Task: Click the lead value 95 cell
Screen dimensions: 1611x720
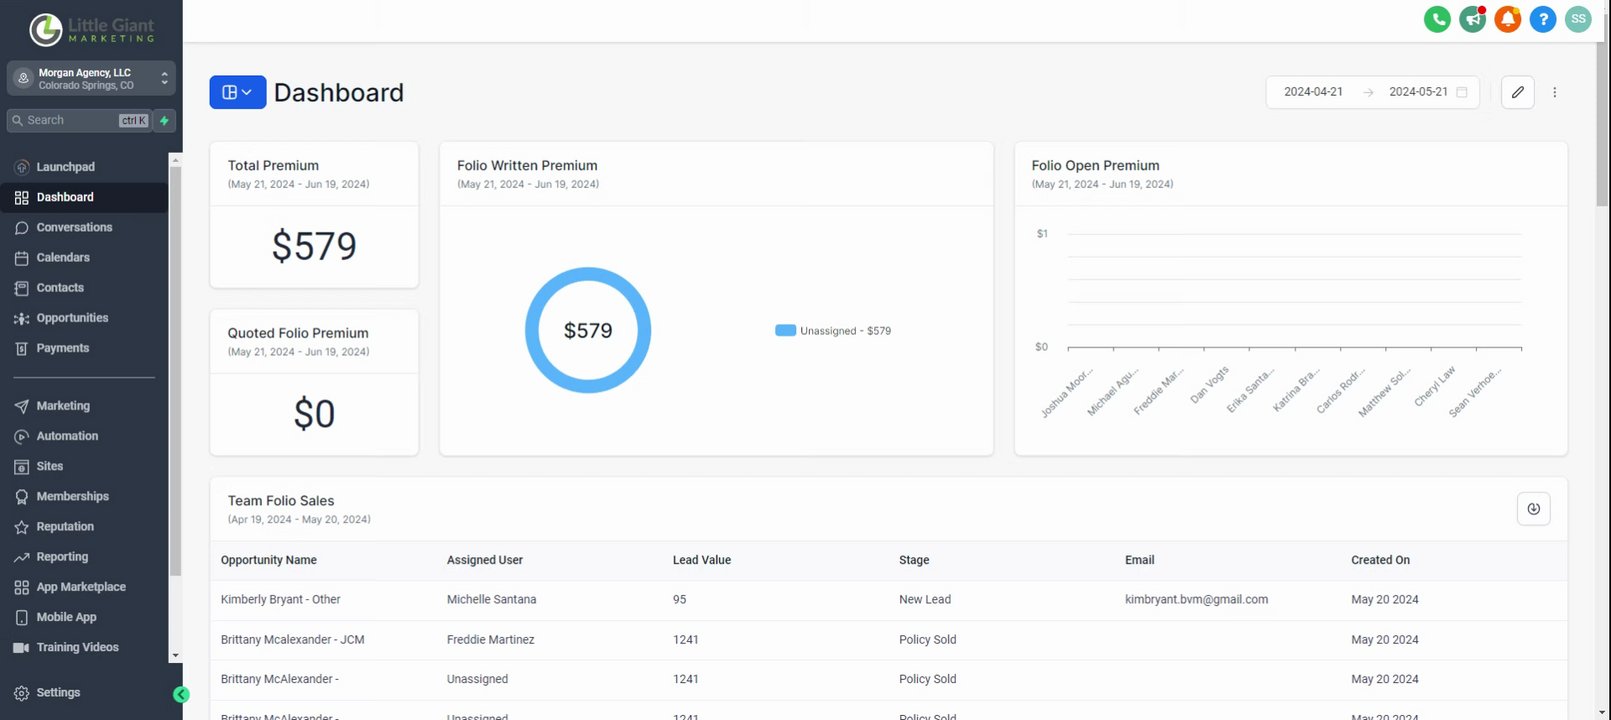Action: click(x=680, y=600)
